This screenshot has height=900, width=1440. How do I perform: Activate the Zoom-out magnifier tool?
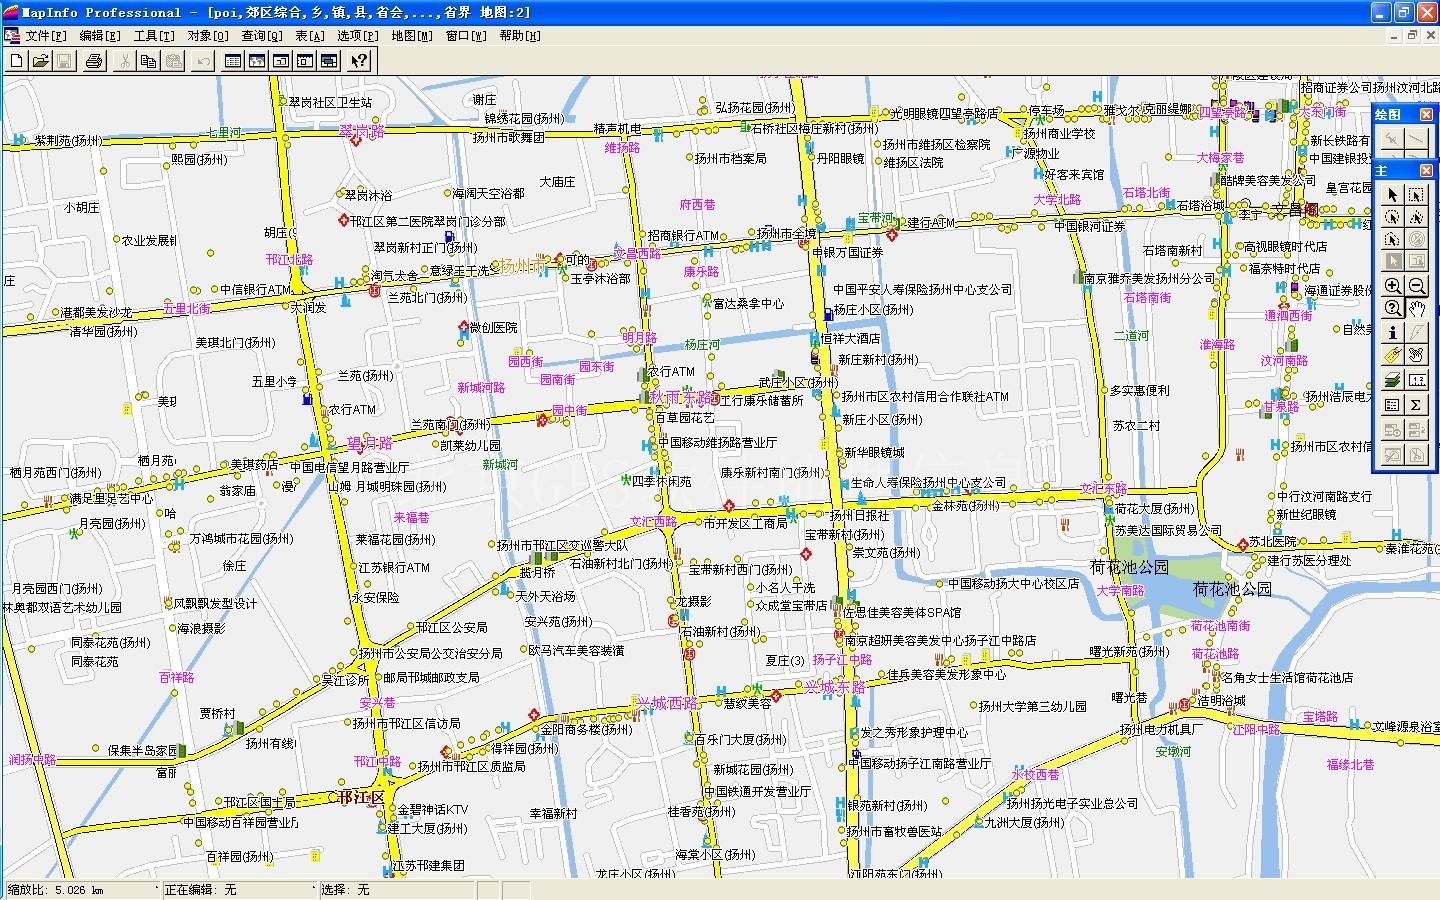1416,286
